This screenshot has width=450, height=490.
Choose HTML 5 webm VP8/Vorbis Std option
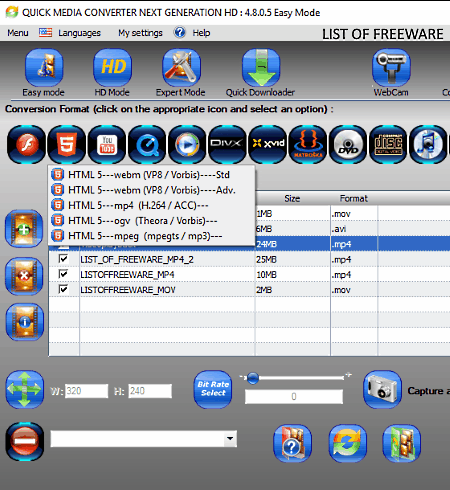coord(152,175)
